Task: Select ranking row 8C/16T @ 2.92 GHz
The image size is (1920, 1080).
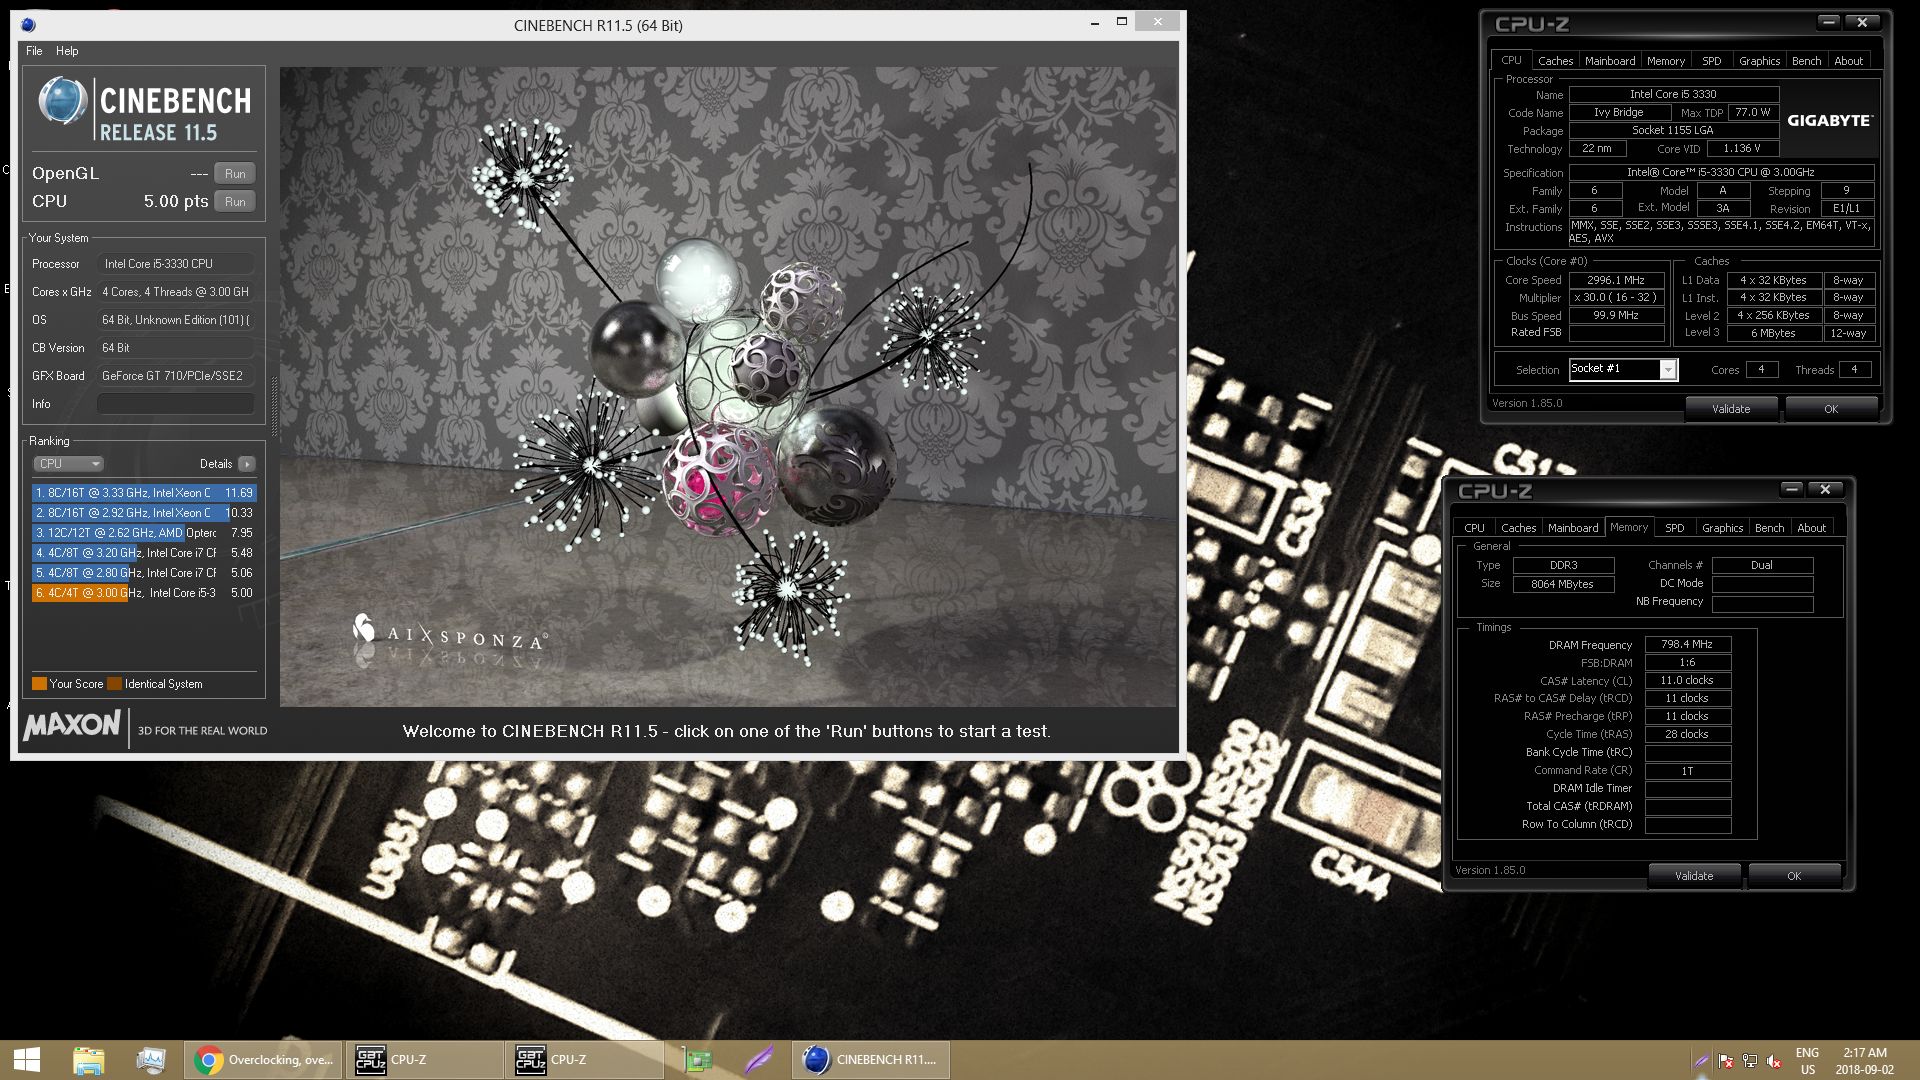Action: pos(144,513)
